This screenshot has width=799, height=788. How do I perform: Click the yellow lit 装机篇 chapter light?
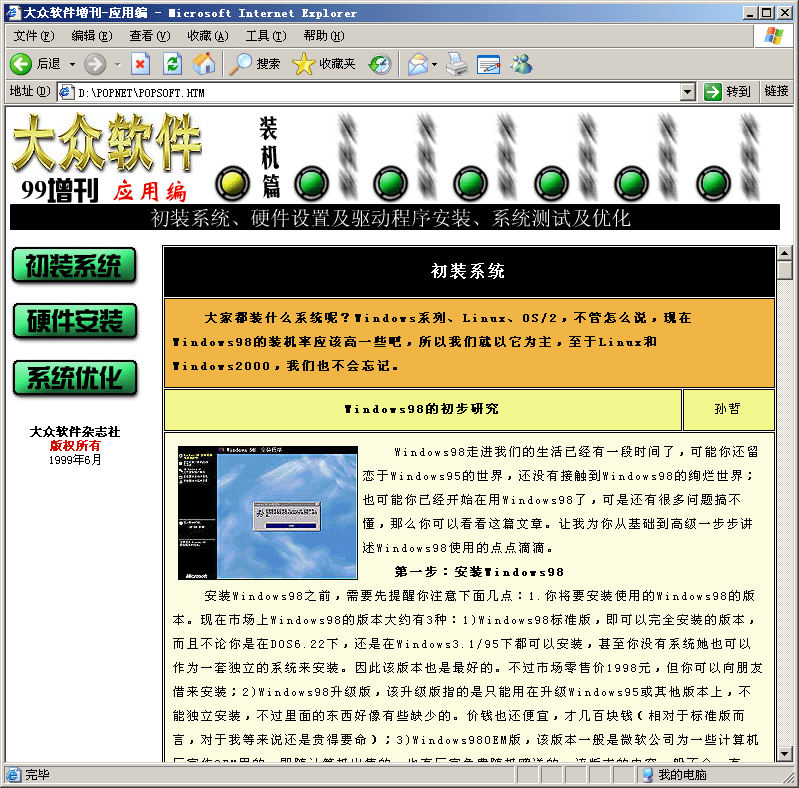coord(232,183)
